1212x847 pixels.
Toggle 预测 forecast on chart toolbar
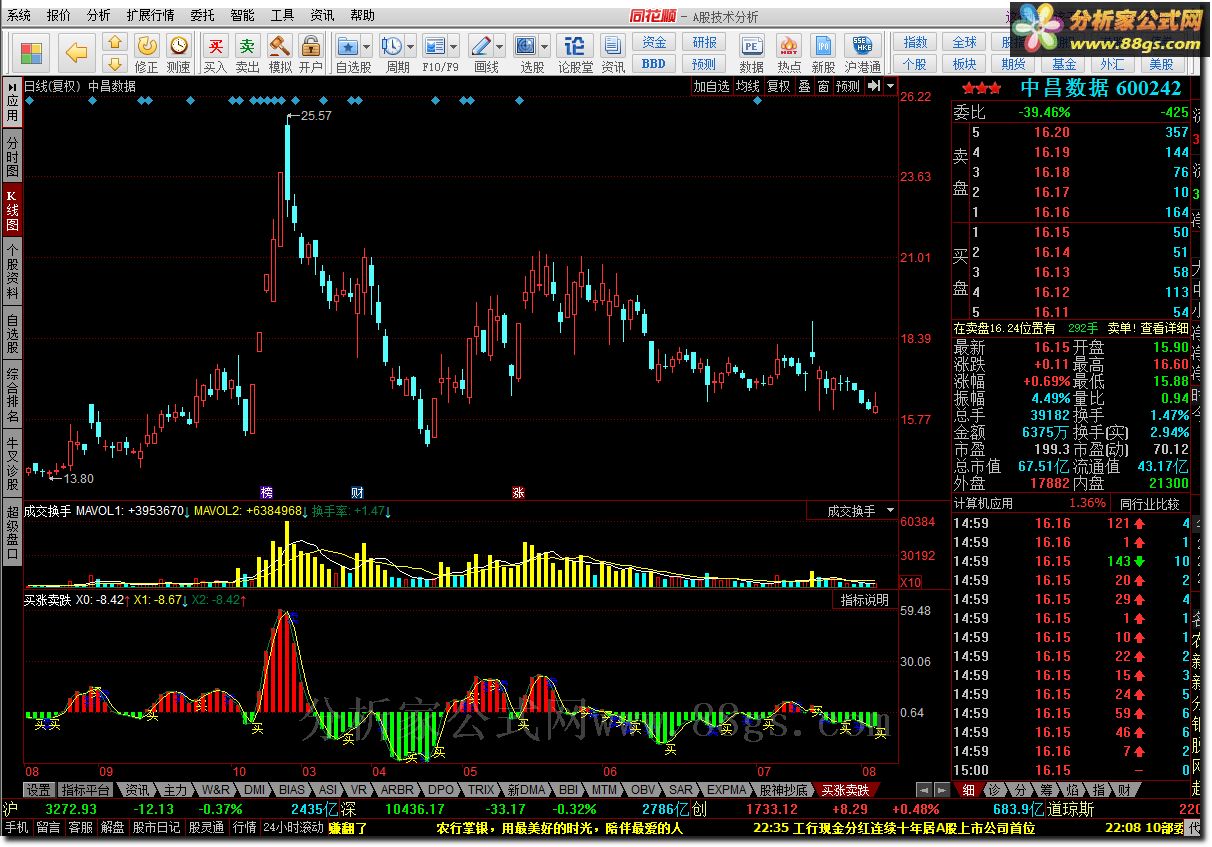tap(848, 86)
